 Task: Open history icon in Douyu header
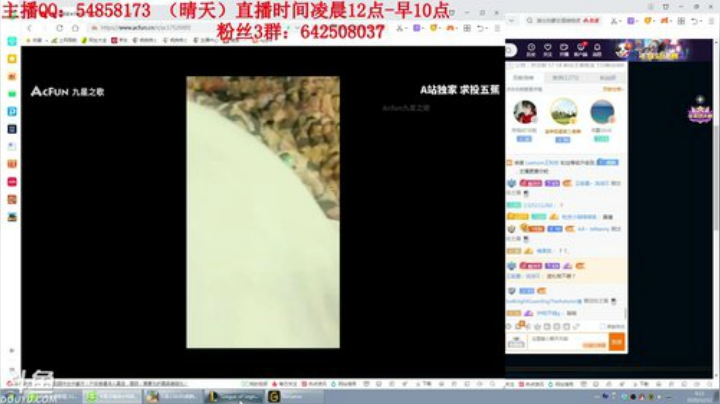531,50
